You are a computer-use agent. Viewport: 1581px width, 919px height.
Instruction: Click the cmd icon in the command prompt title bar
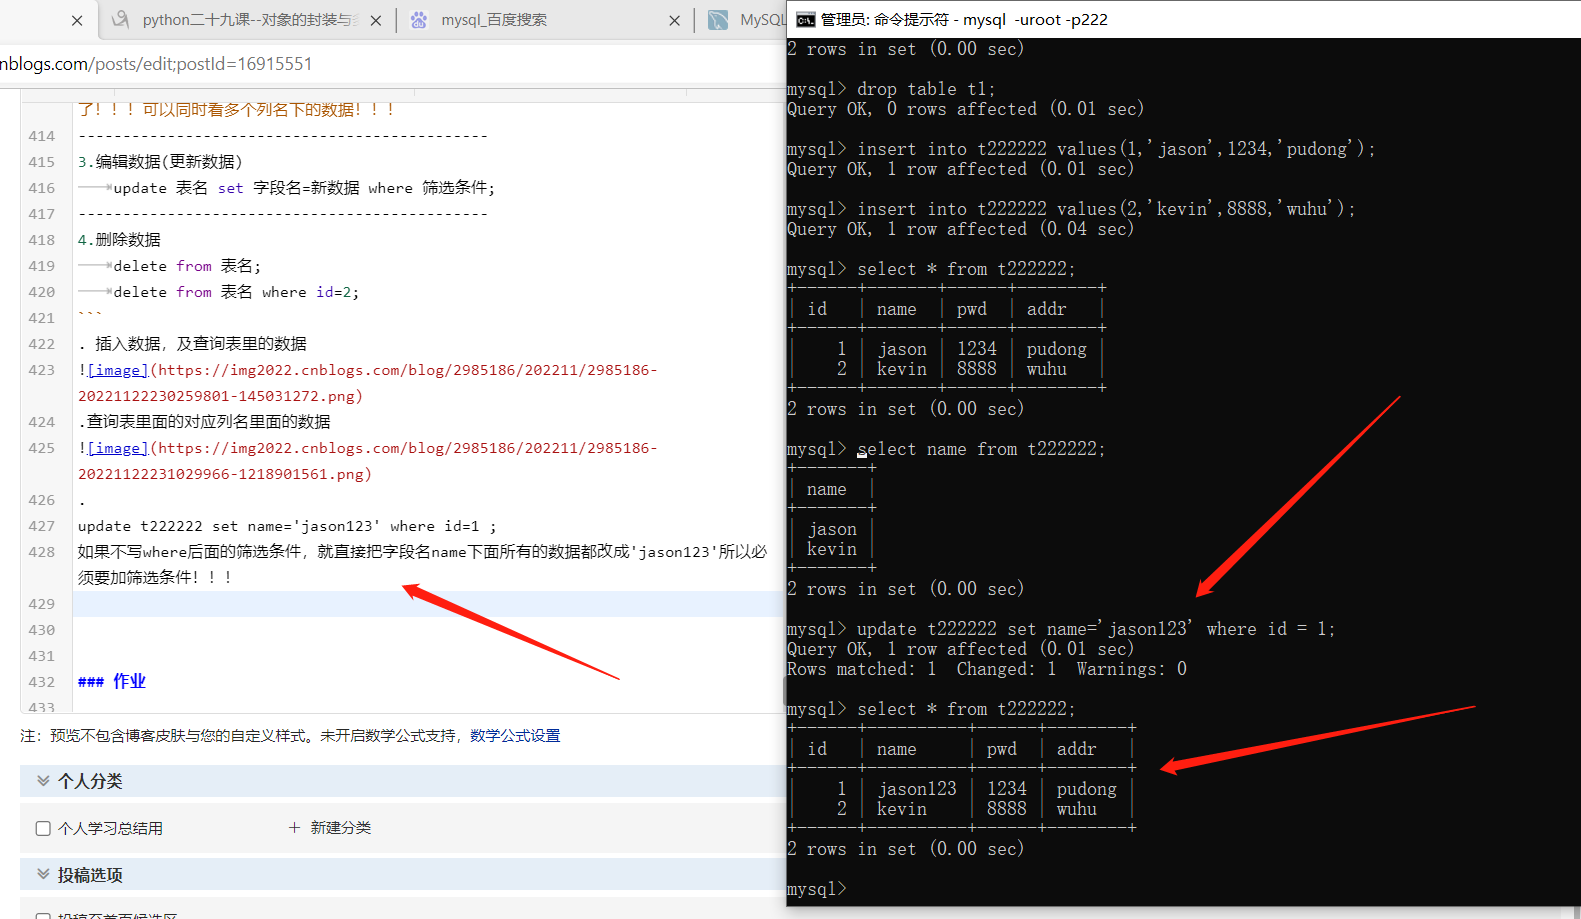805,20
